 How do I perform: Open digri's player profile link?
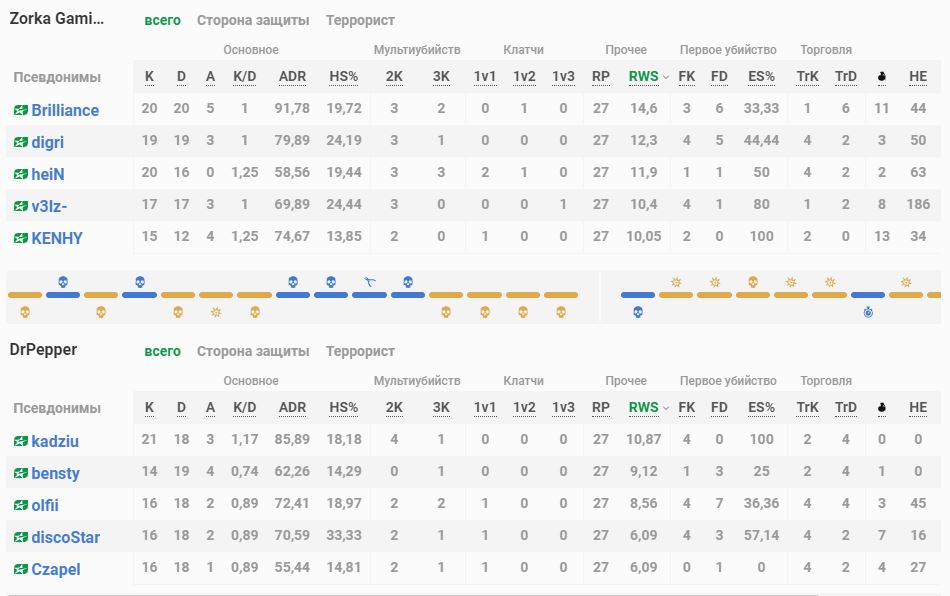tap(47, 142)
